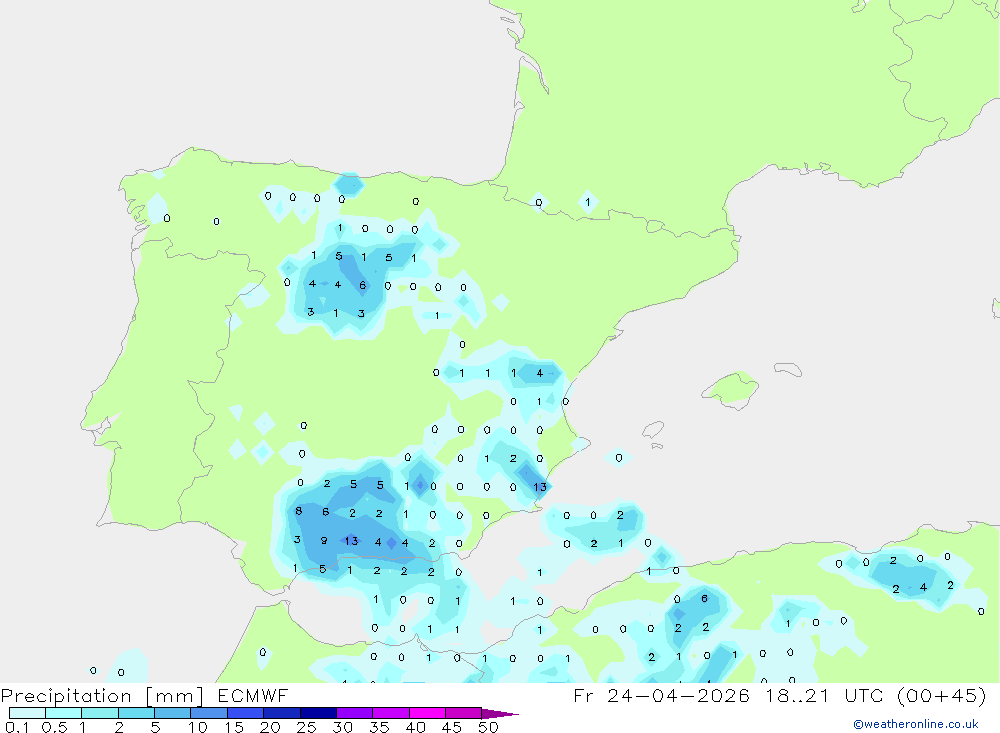
Task: Click the '25' legend scale label
Action: click(x=306, y=727)
